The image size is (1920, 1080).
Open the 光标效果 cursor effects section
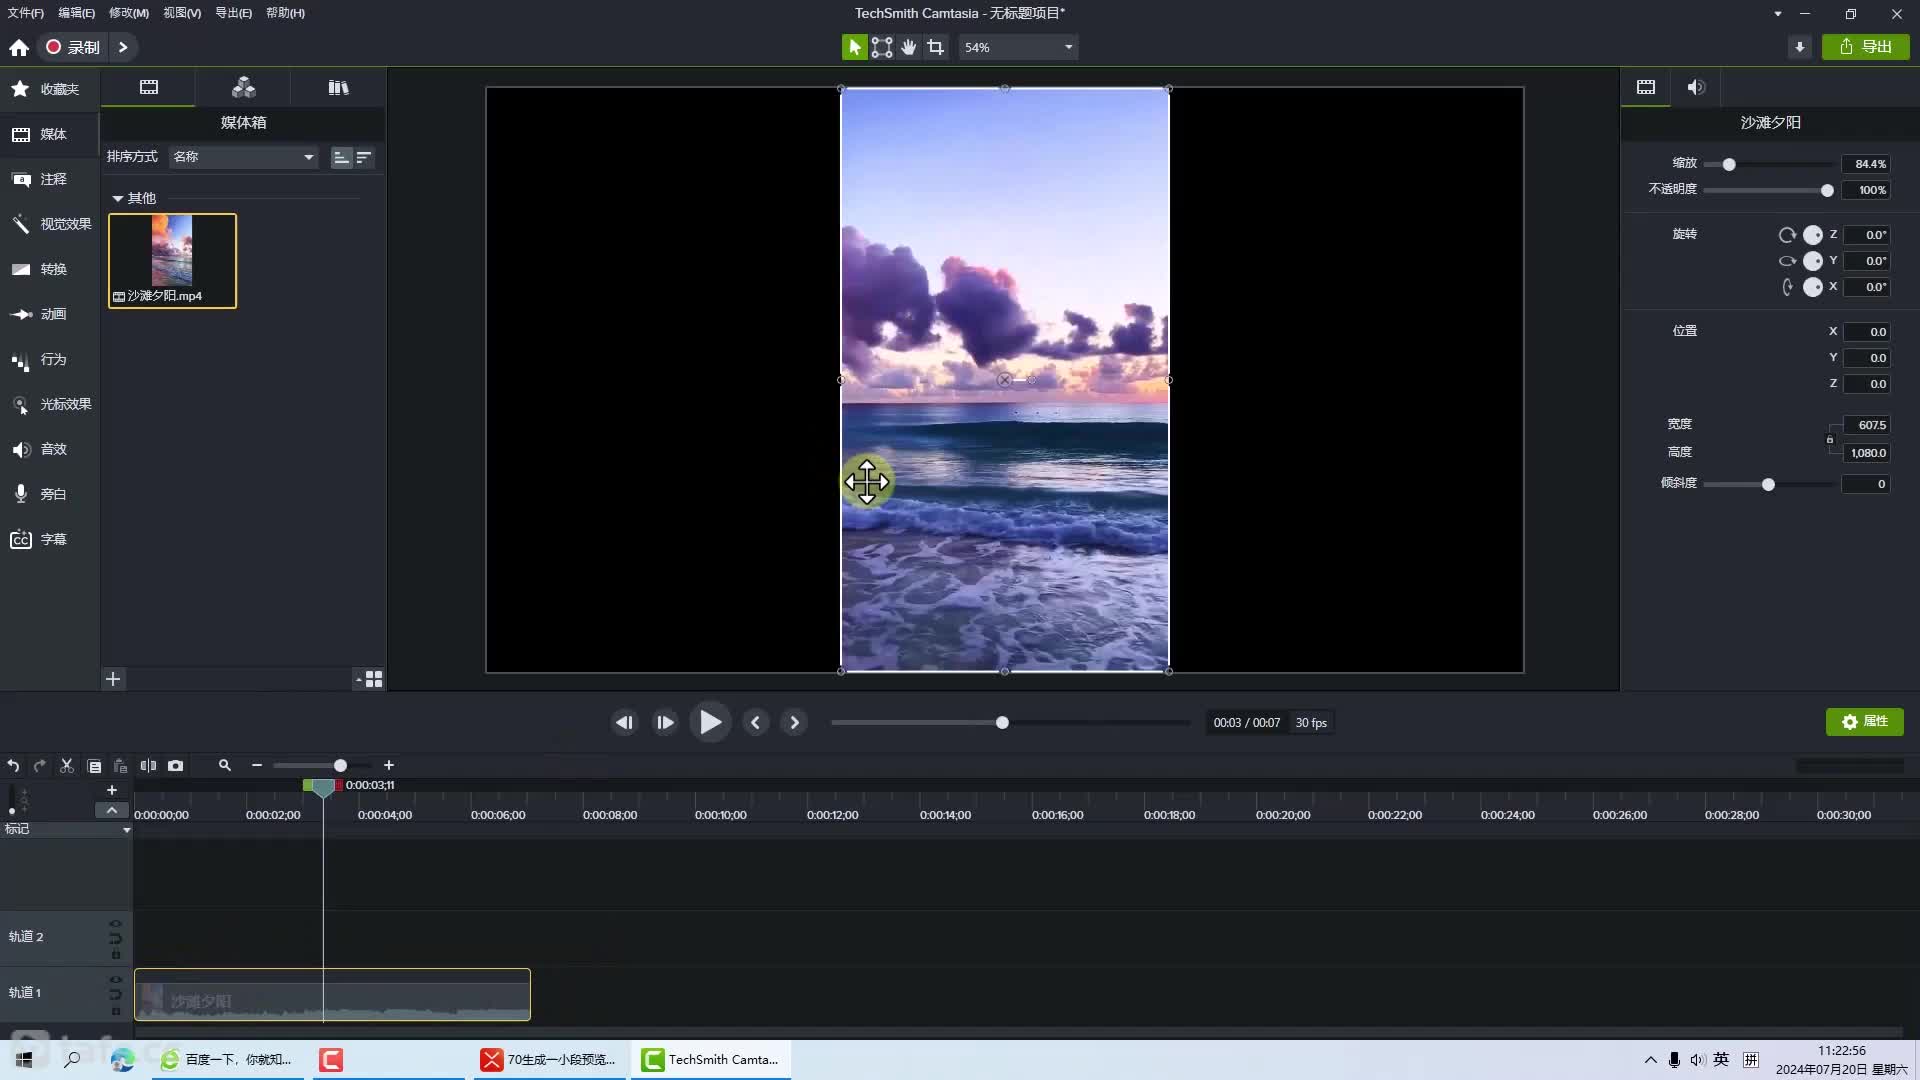click(x=49, y=404)
